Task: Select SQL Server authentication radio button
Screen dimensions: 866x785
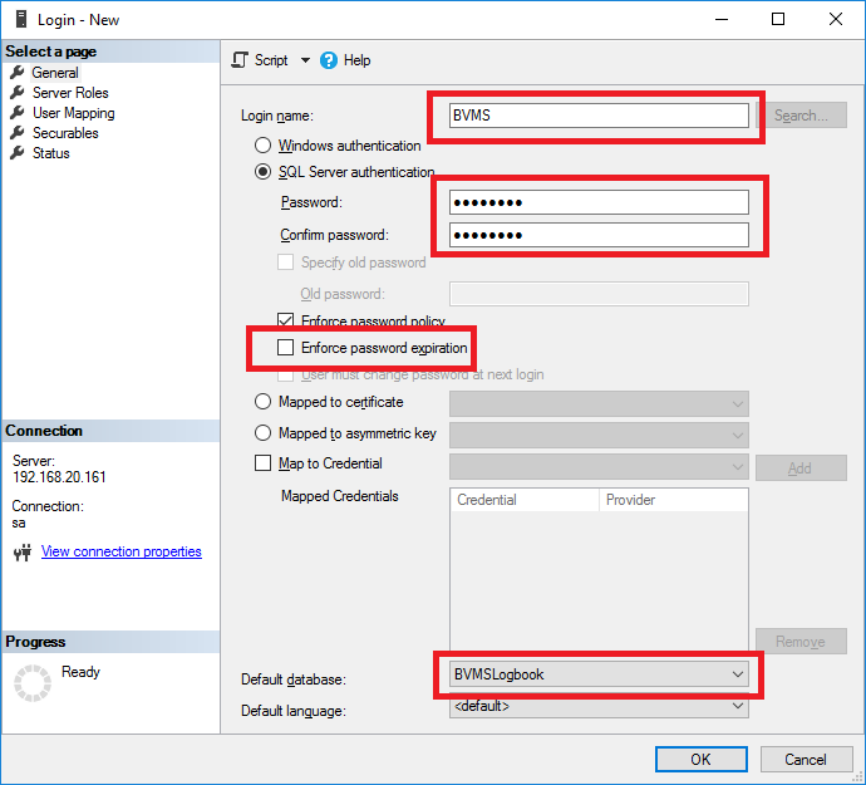Action: pos(263,172)
